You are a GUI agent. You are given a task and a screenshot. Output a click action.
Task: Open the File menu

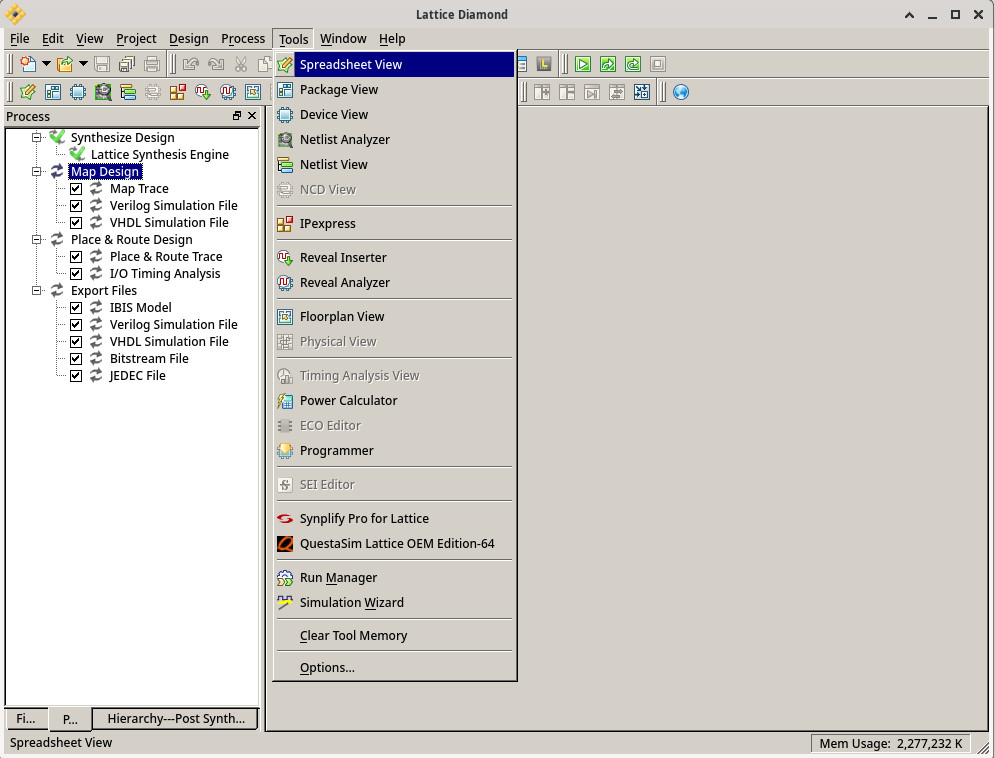20,39
